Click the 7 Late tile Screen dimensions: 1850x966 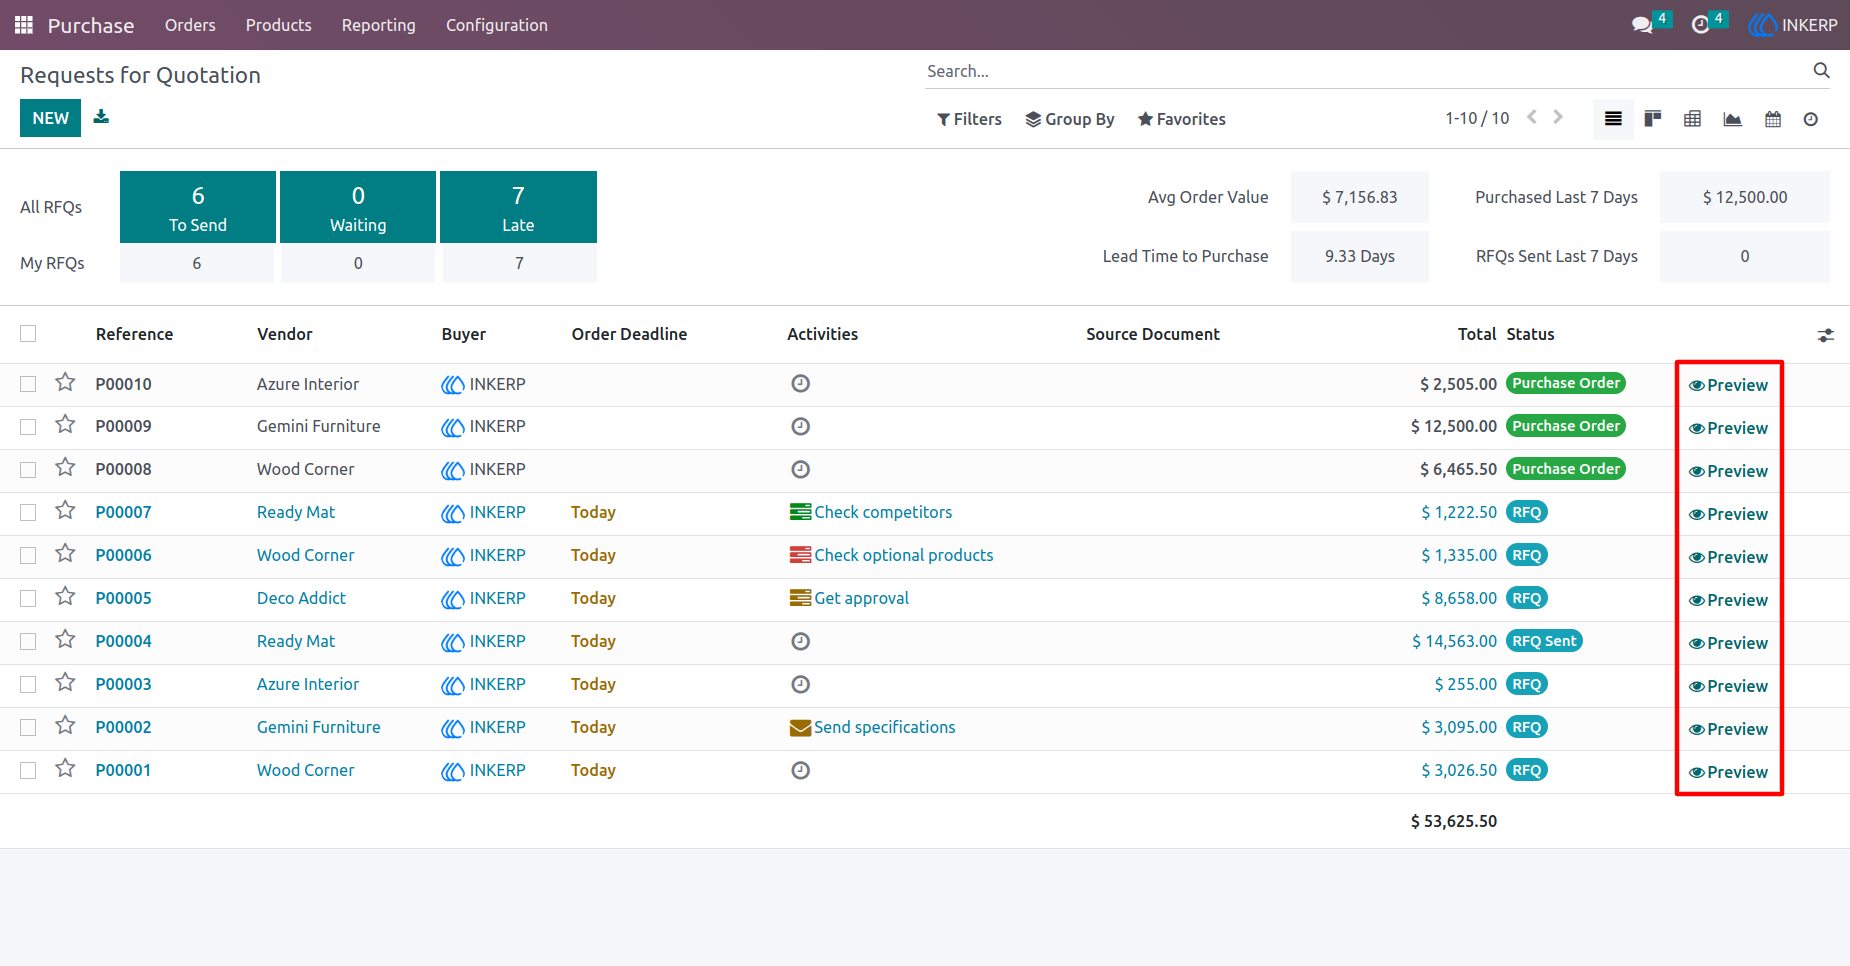[x=518, y=207]
